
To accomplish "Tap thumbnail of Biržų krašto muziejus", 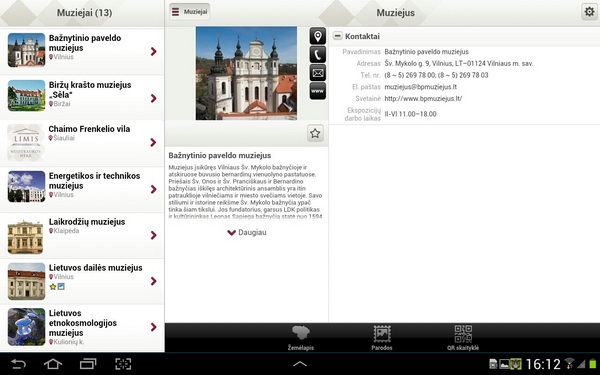I will (26, 96).
